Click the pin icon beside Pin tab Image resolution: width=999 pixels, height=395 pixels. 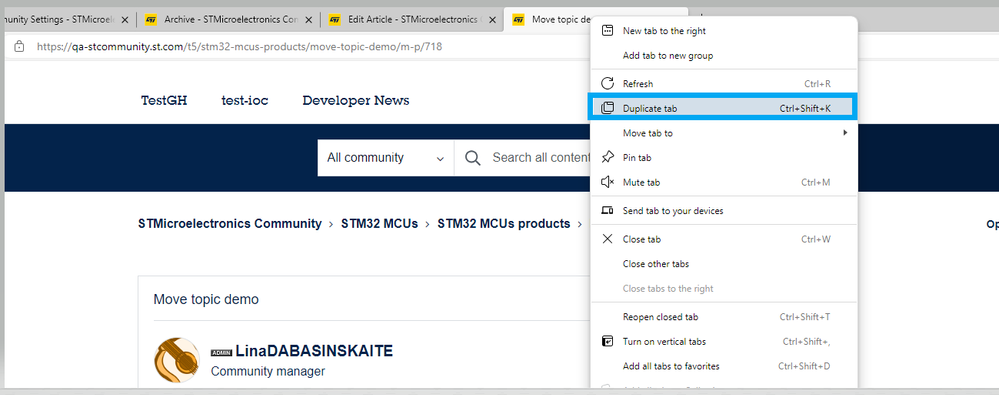click(x=608, y=157)
